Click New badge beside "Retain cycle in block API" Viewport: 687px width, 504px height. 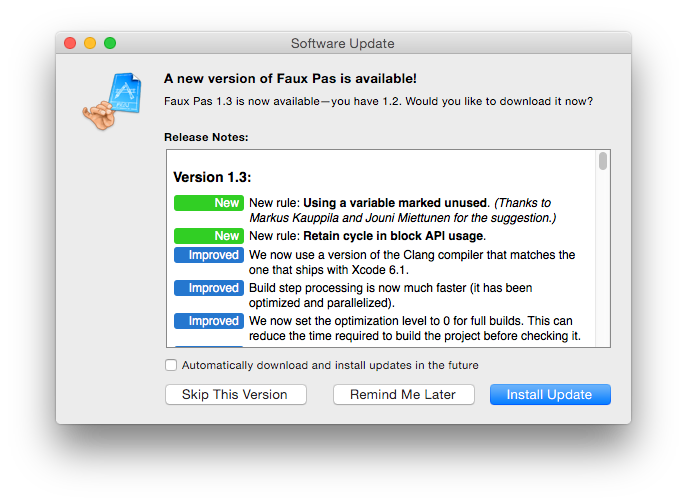coord(209,236)
